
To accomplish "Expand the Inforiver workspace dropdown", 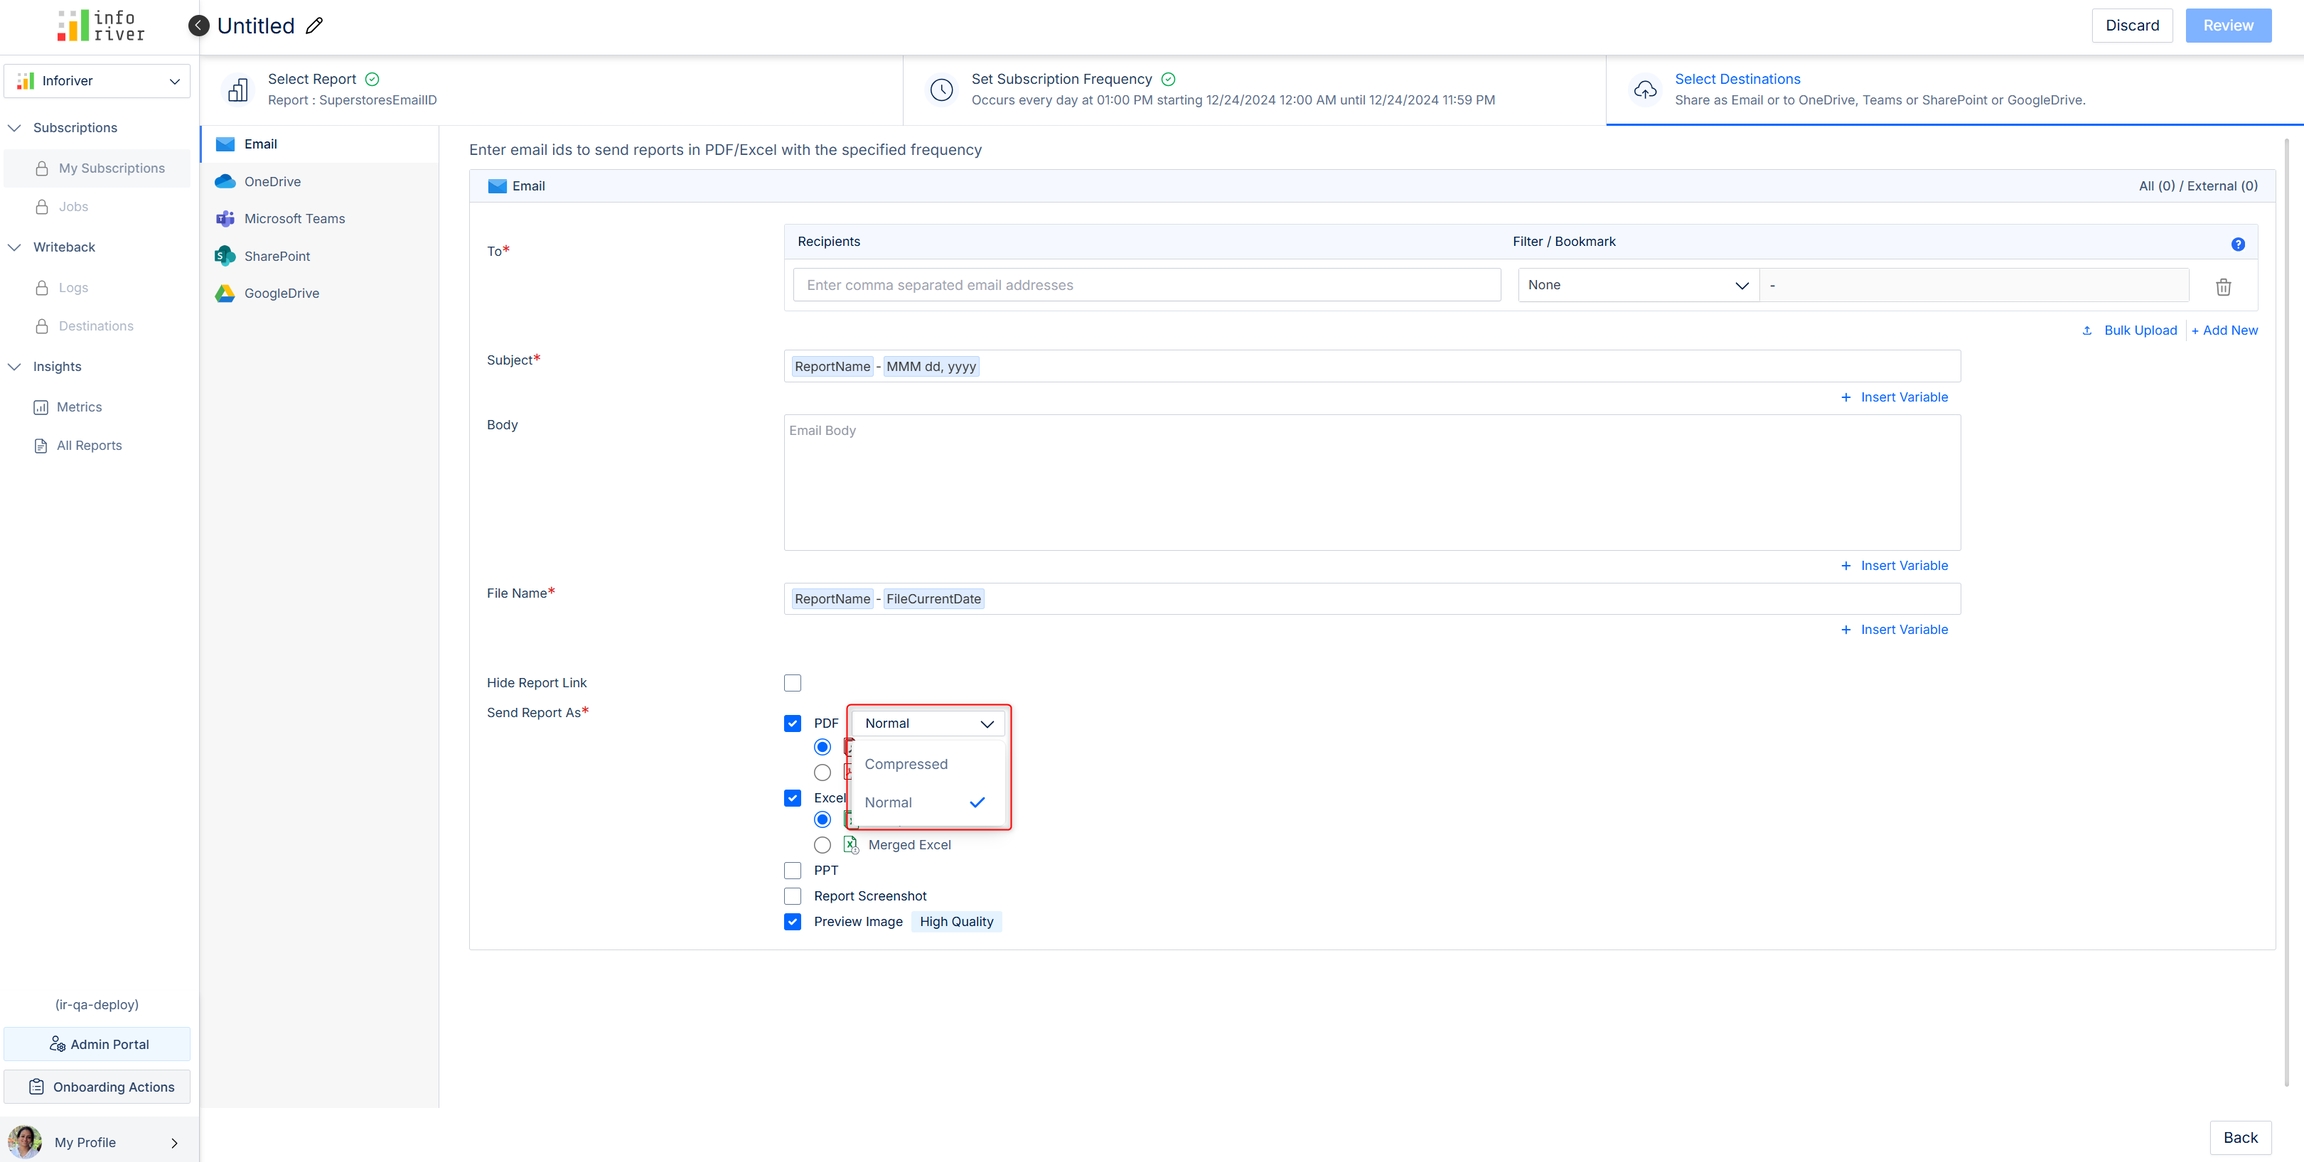I will pos(97,81).
